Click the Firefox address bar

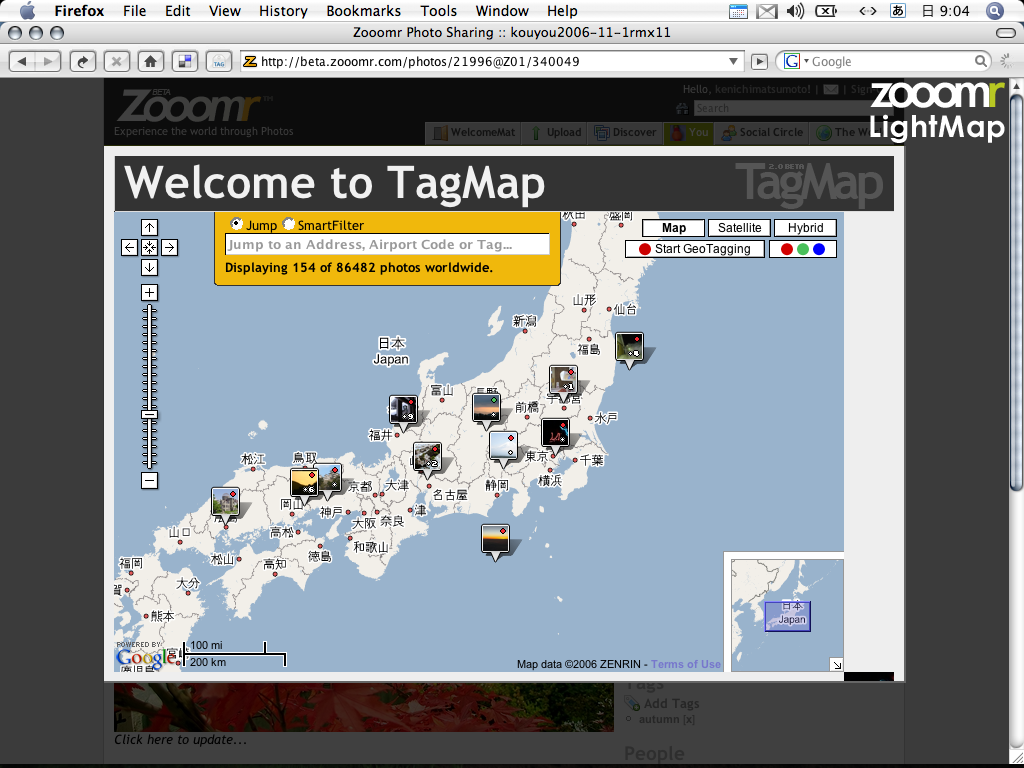pos(492,61)
